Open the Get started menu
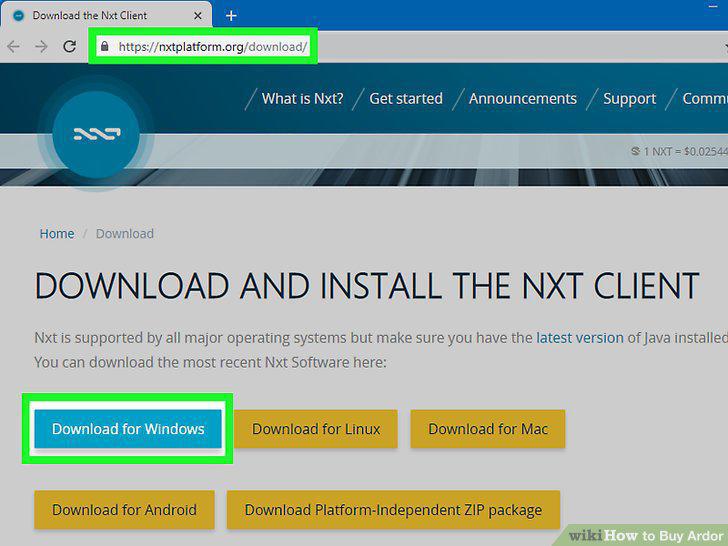The image size is (728, 546). [x=406, y=98]
